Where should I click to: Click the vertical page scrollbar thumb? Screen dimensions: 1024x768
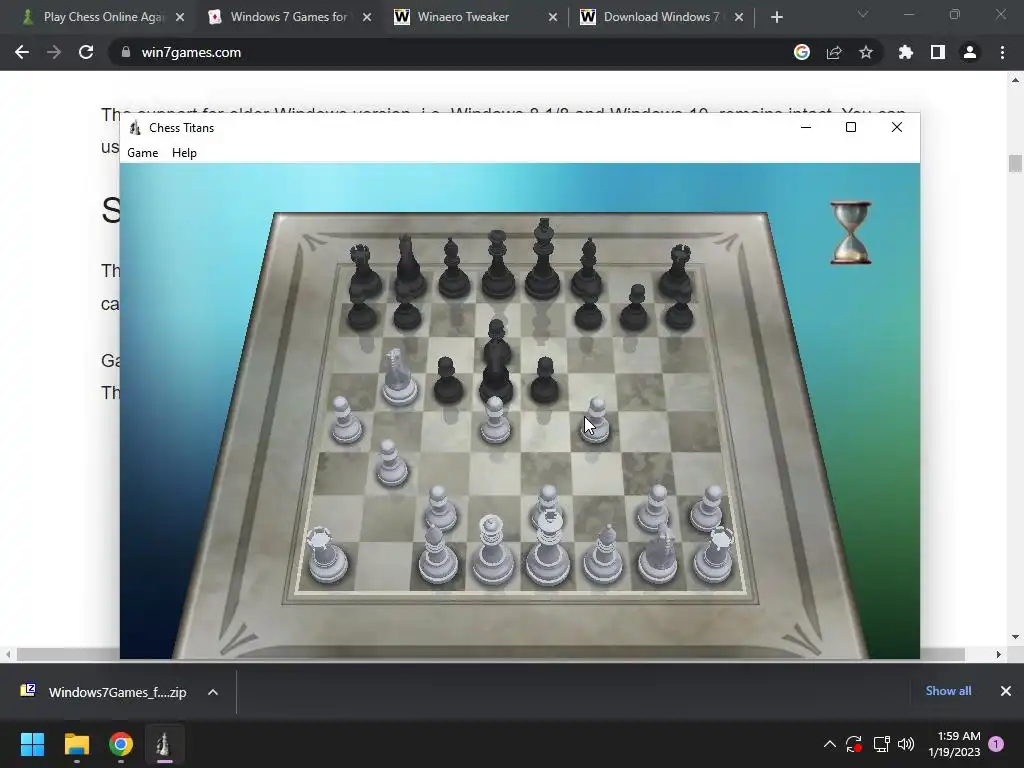pyautogui.click(x=1015, y=163)
